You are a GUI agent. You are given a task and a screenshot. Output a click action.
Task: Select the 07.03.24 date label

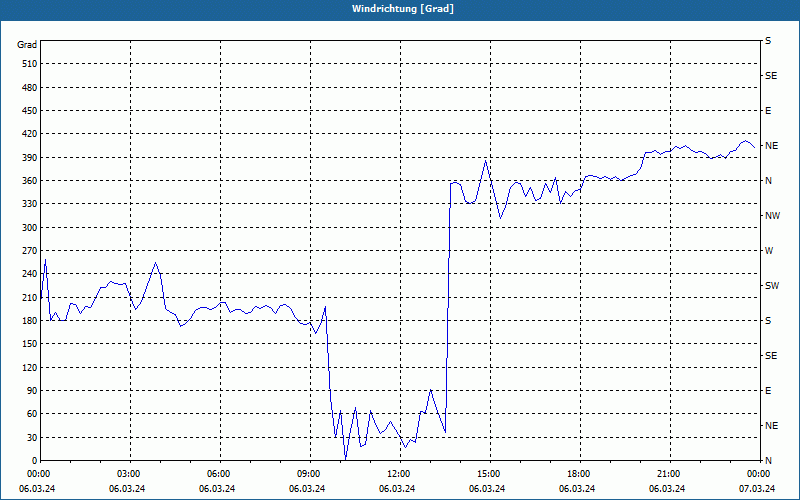click(x=757, y=489)
